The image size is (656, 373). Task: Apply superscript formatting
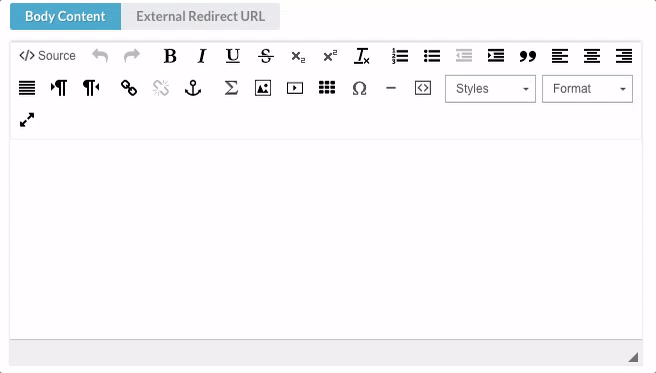pos(330,56)
